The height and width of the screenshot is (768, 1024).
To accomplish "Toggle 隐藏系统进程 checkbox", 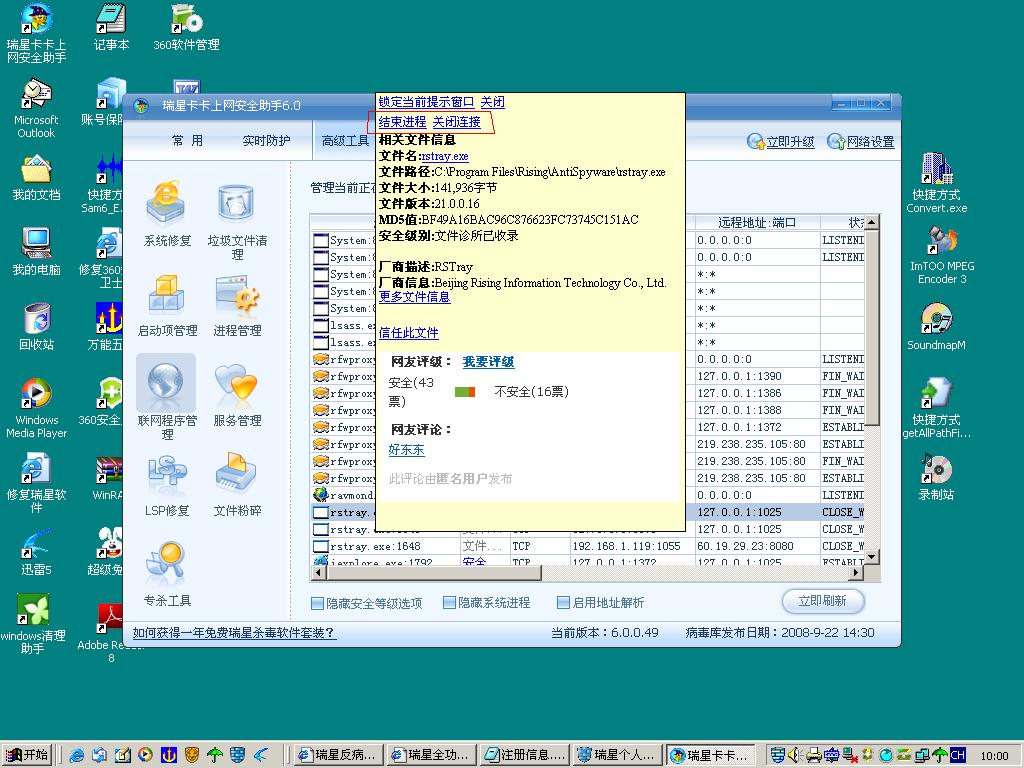I will pyautogui.click(x=449, y=602).
